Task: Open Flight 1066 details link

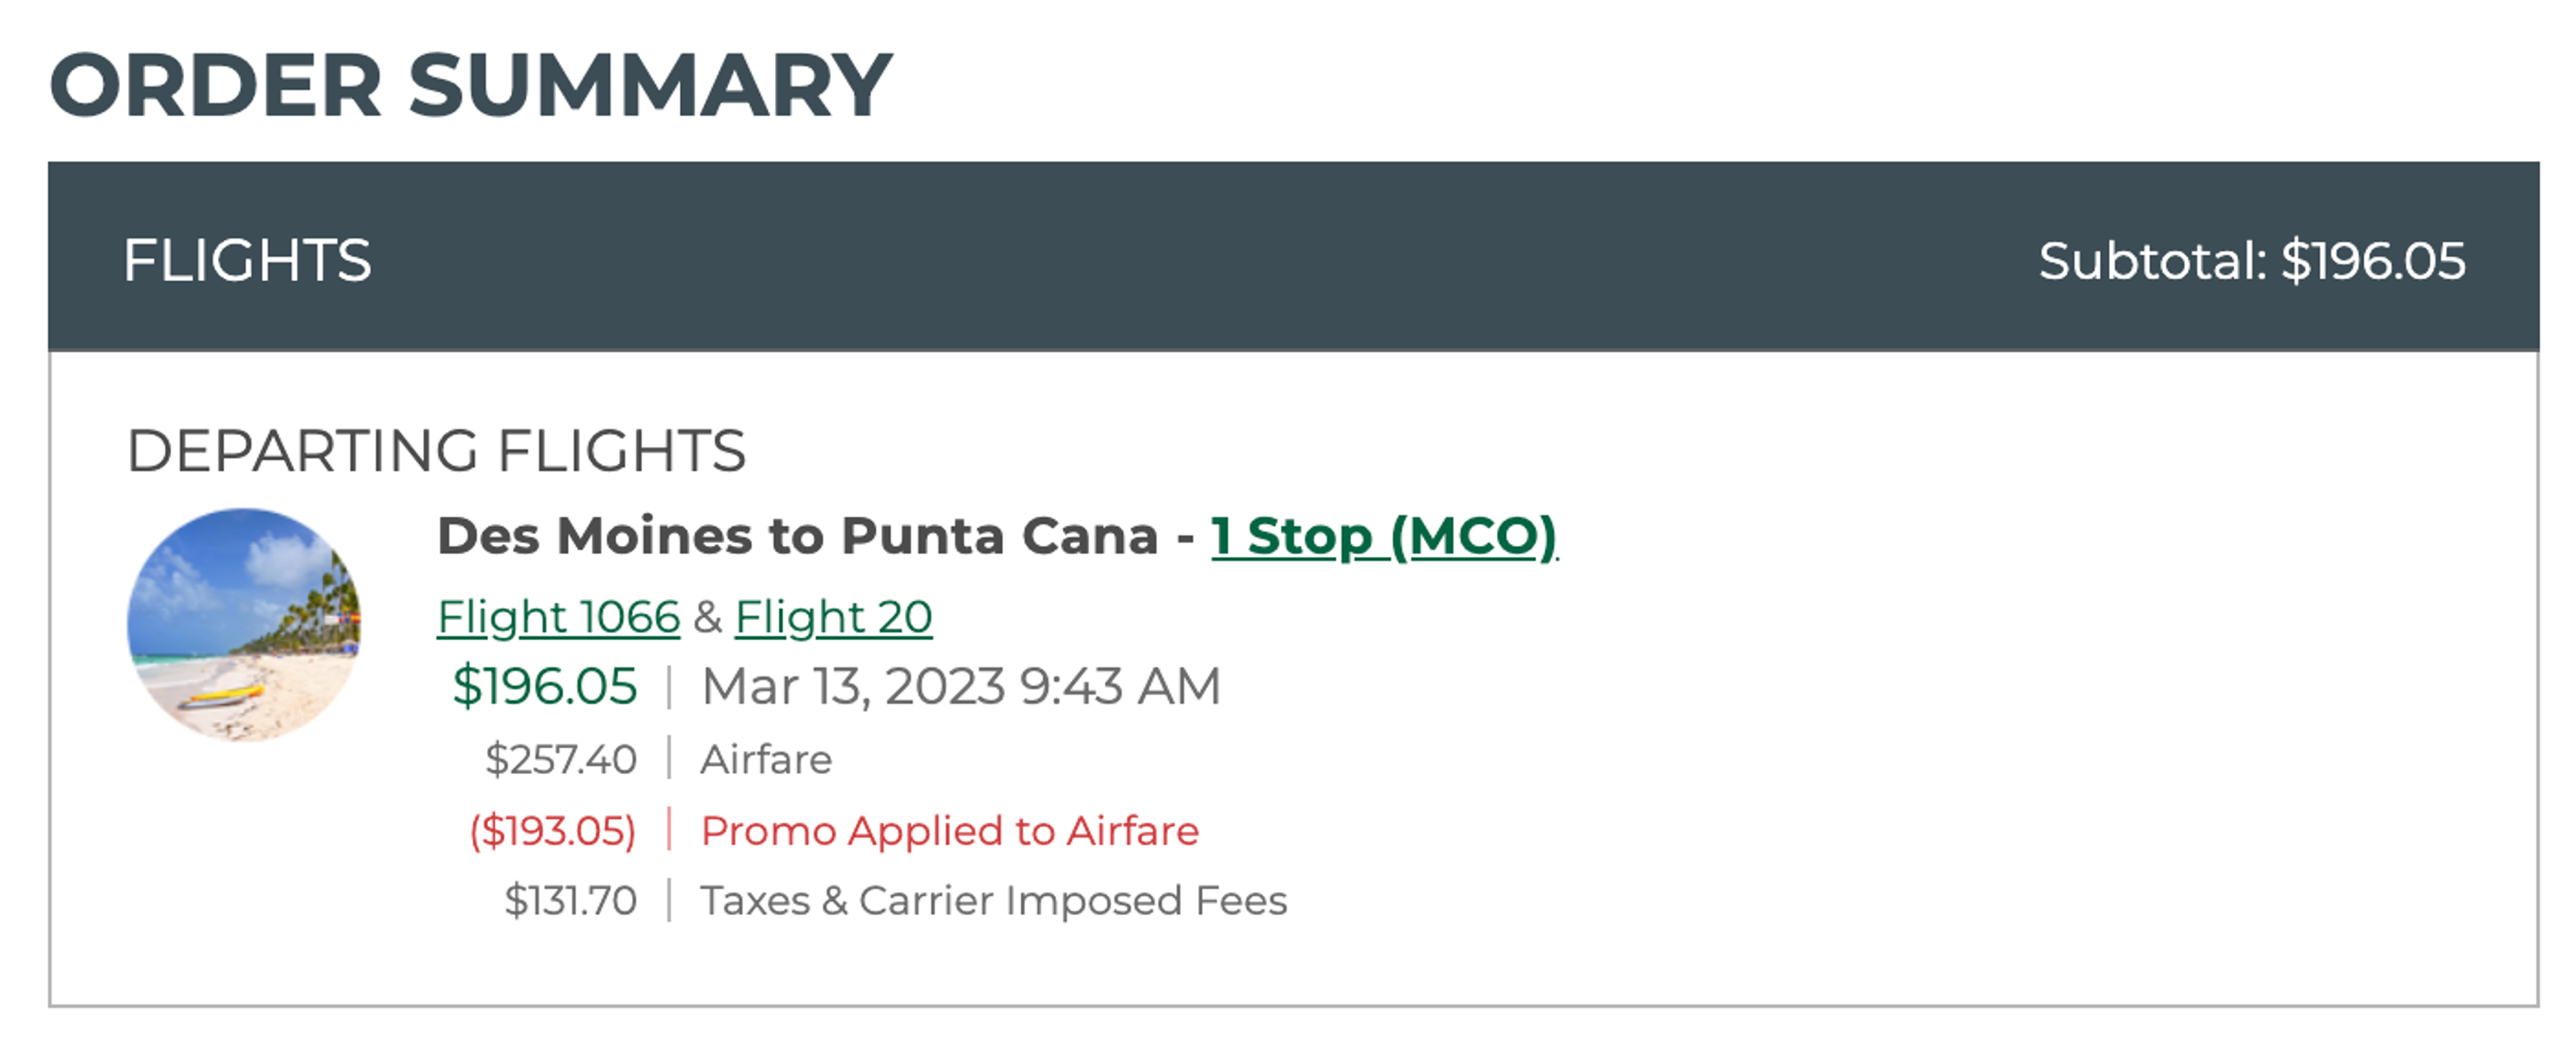Action: coord(558,617)
